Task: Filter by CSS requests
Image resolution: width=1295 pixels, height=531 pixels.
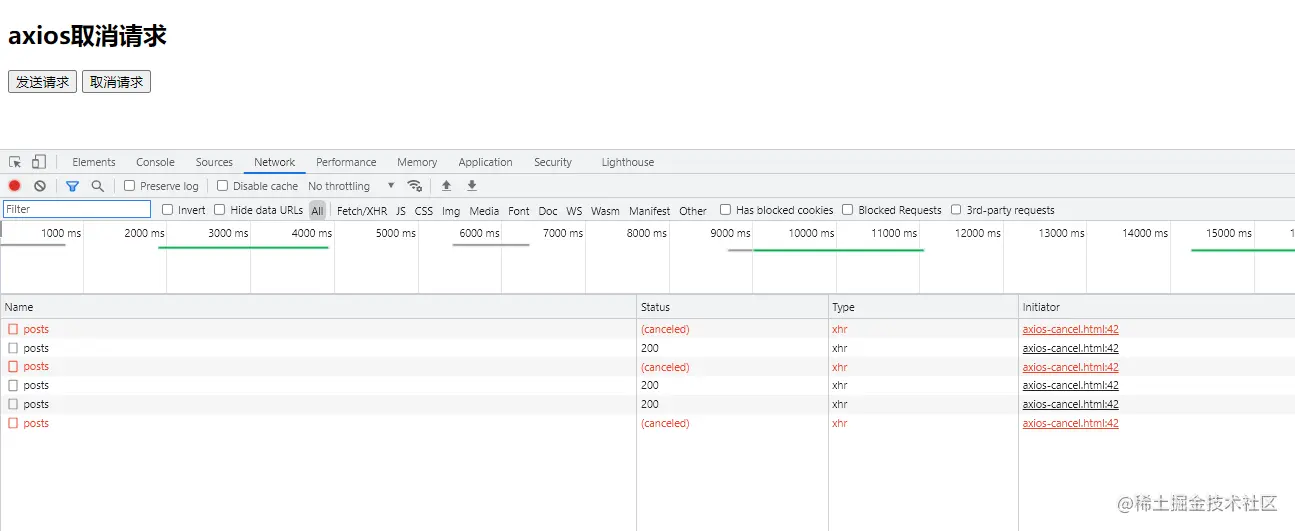Action: tap(424, 211)
